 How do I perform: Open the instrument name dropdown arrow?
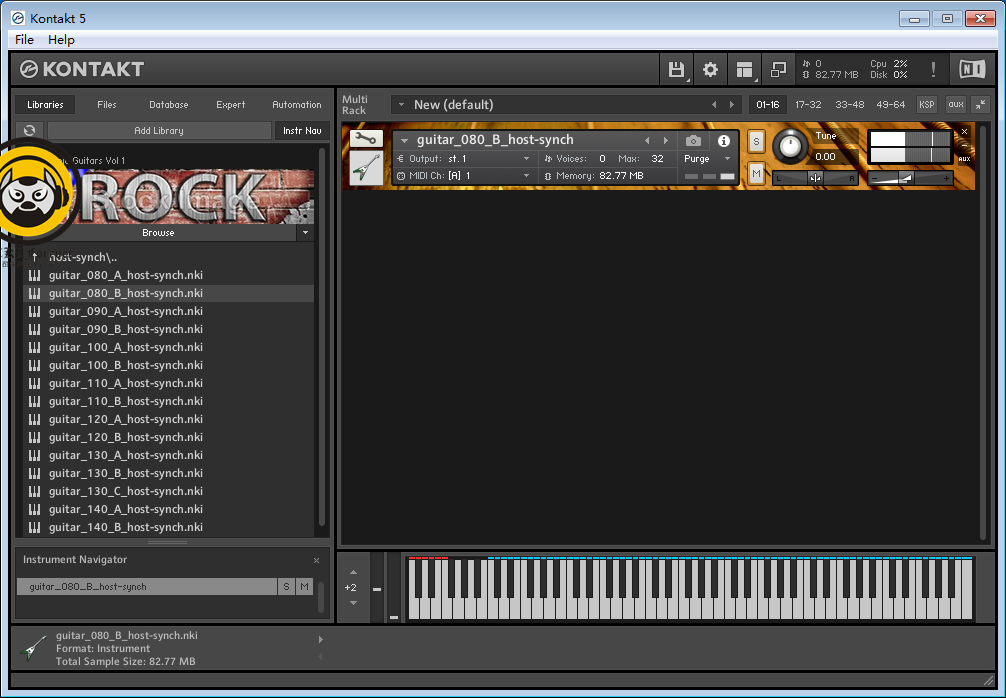pos(404,140)
